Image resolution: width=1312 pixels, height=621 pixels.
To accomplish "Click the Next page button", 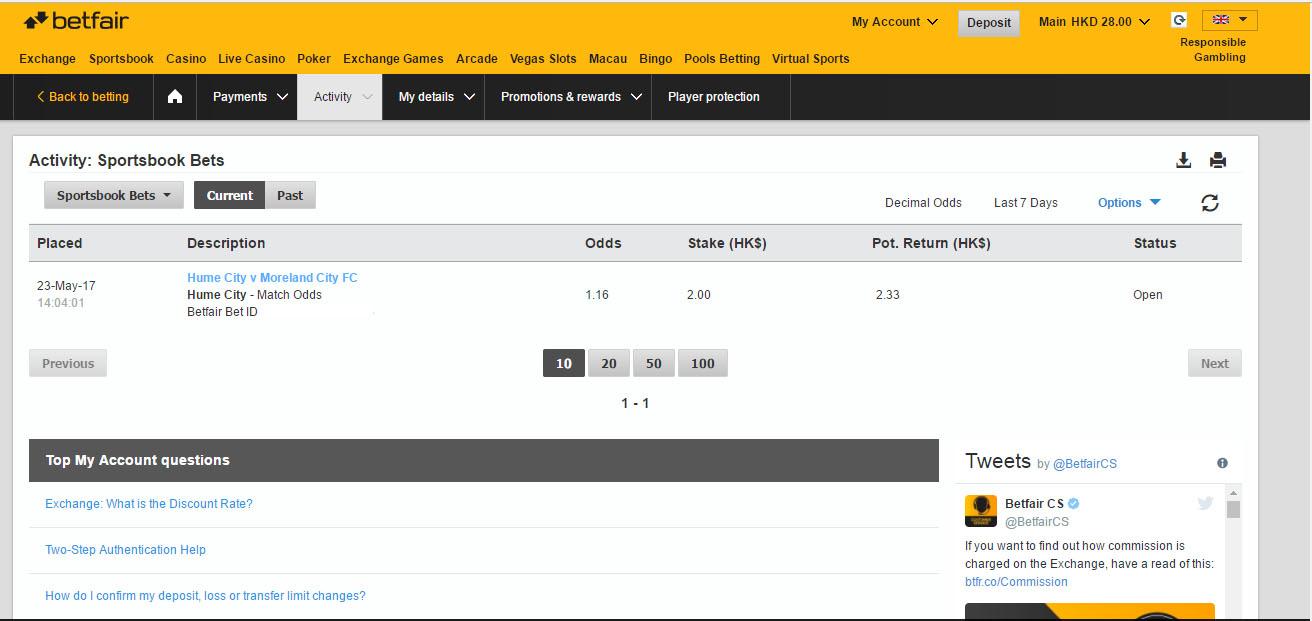I will pyautogui.click(x=1215, y=363).
